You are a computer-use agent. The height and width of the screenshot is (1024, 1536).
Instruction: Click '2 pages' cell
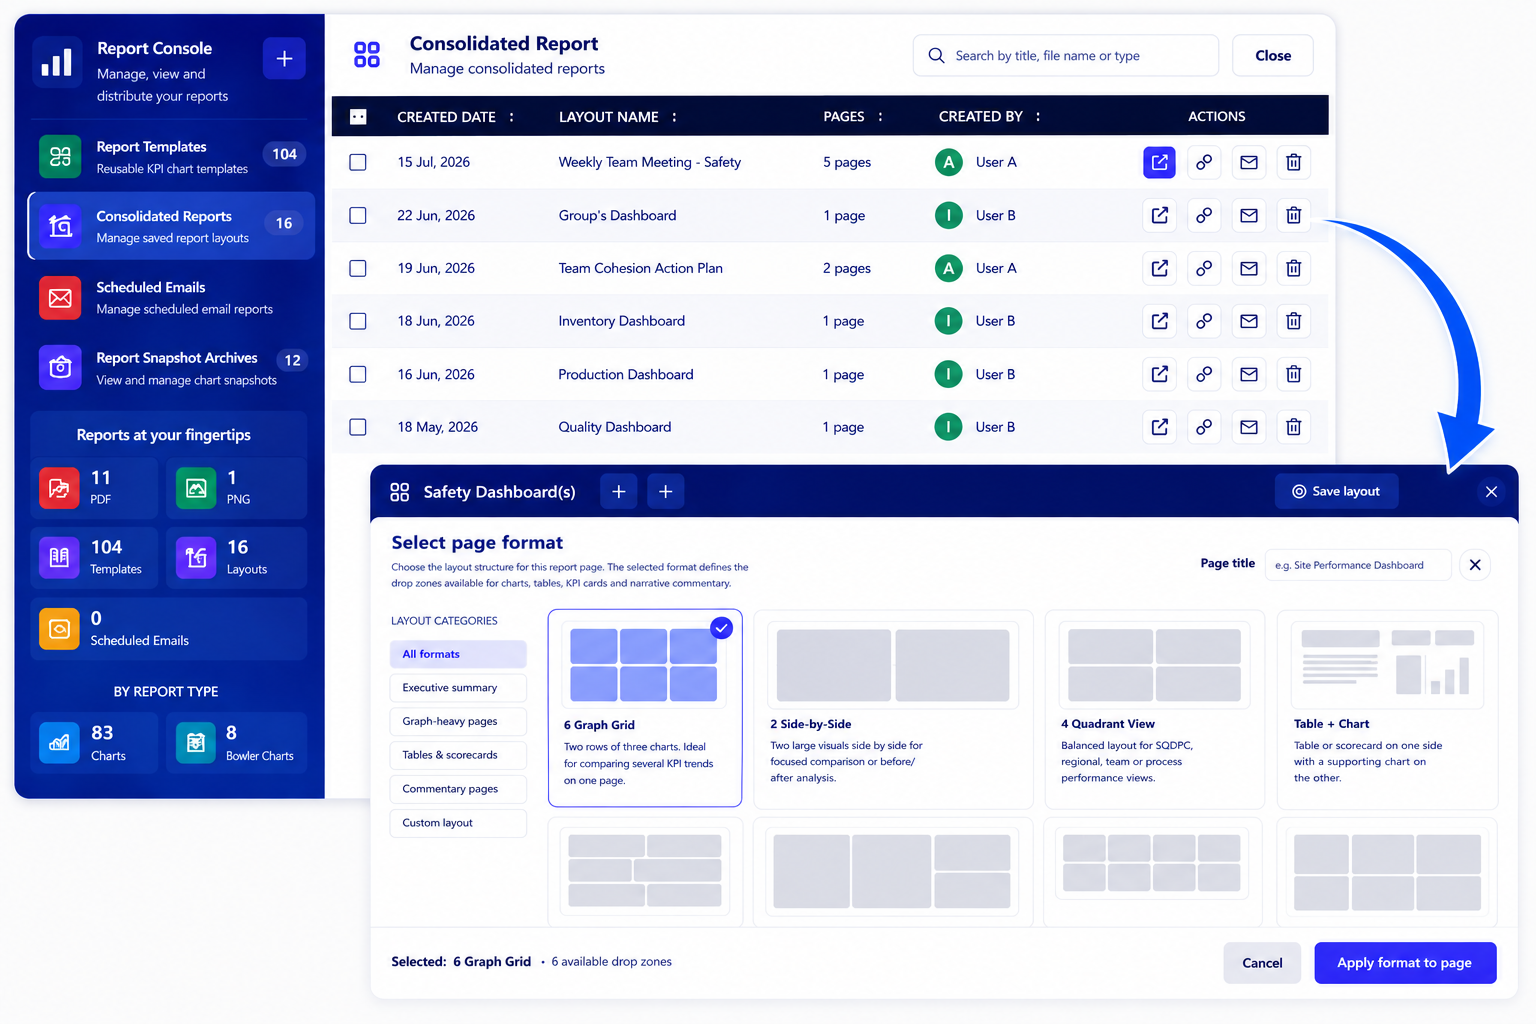(x=847, y=268)
